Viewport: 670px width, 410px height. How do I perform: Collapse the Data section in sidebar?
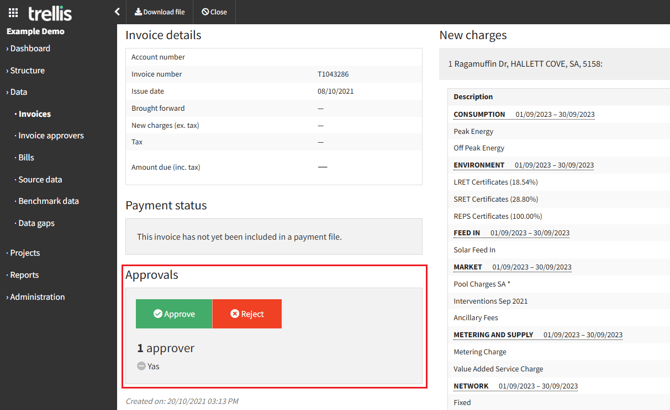18,92
